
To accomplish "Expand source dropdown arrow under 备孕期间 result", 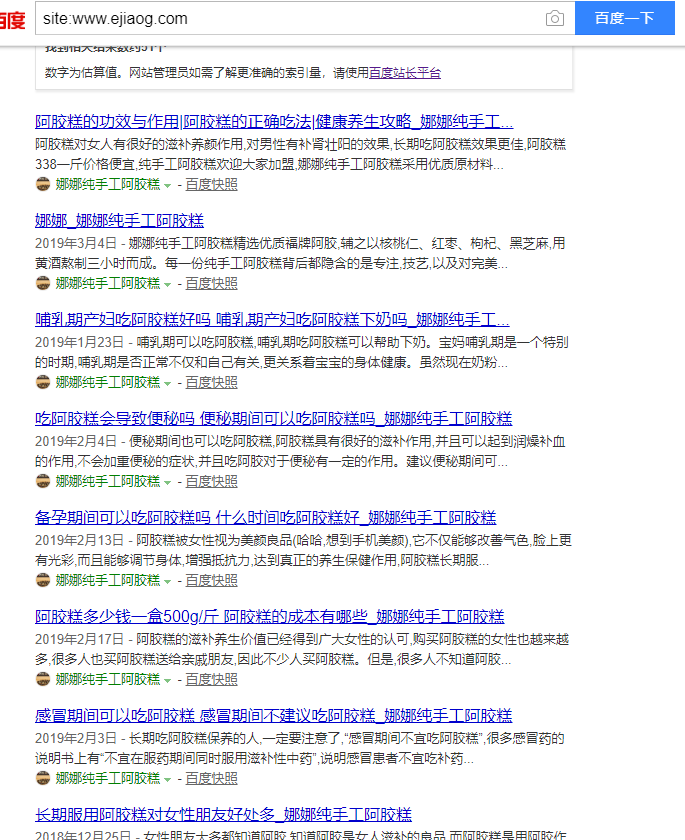I will click(168, 582).
